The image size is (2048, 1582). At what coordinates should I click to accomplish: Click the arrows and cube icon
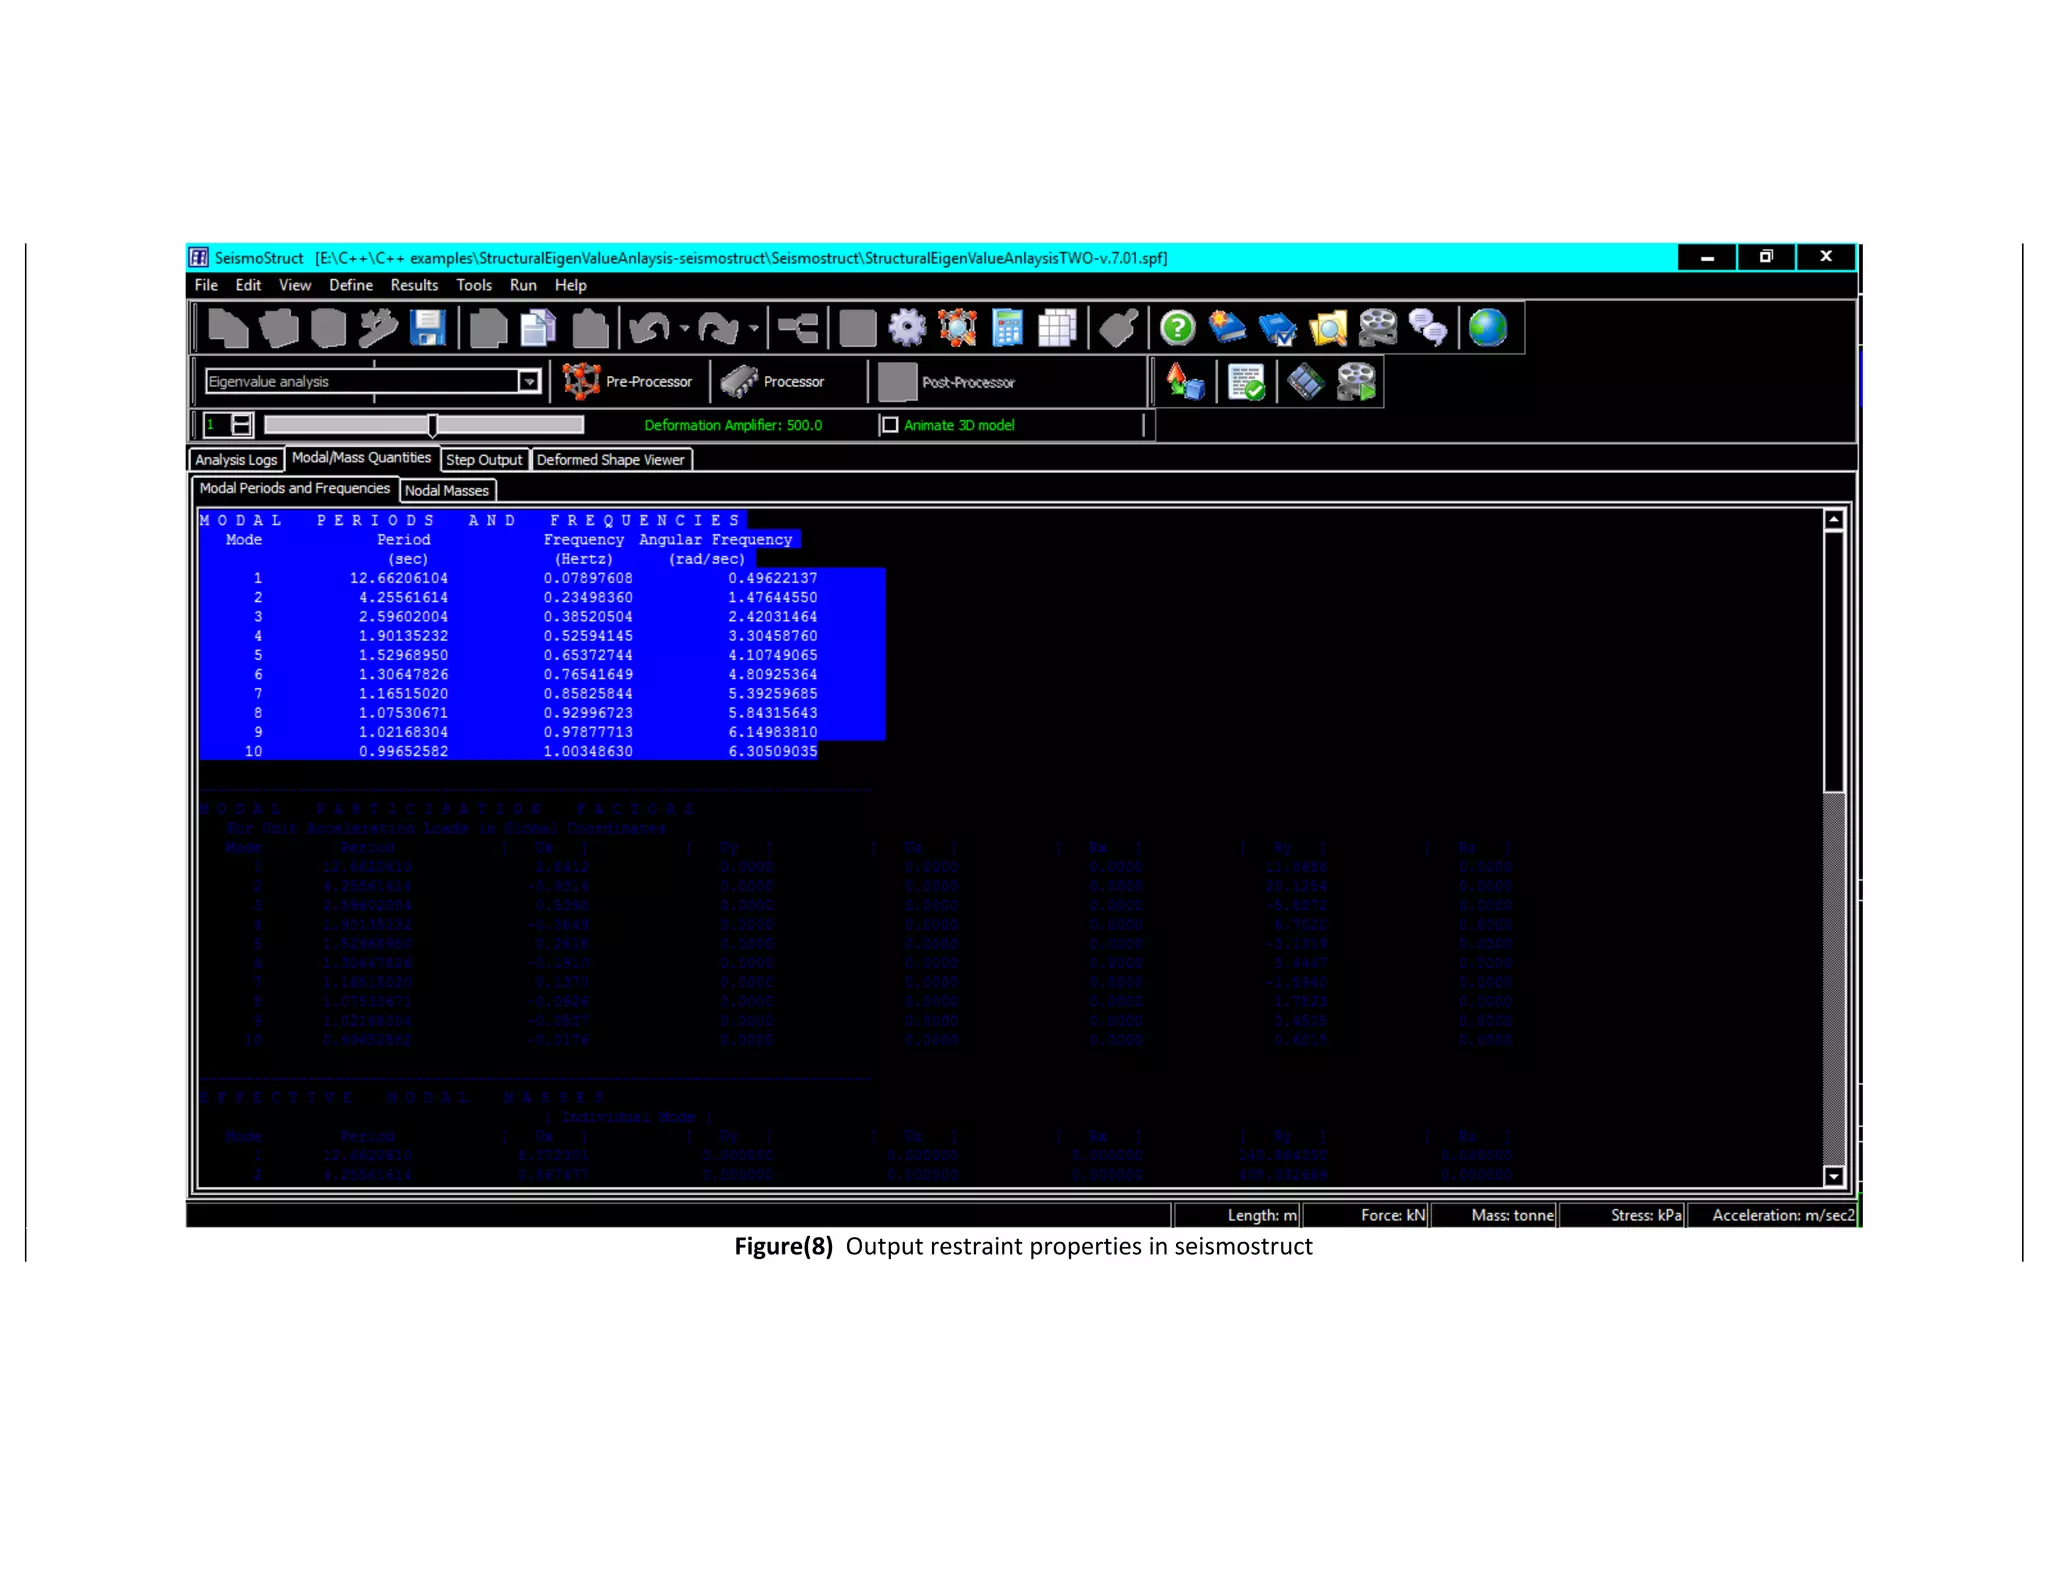[1186, 382]
